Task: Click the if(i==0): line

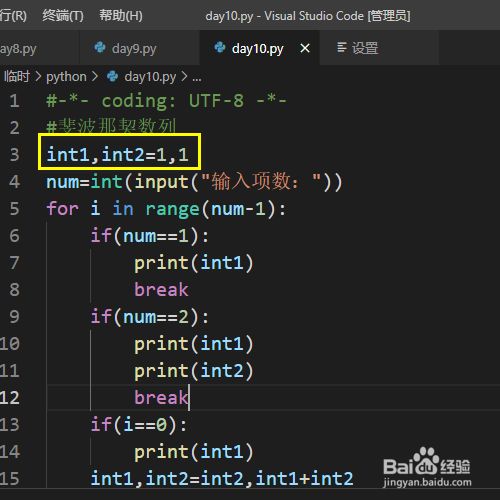Action: 139,425
